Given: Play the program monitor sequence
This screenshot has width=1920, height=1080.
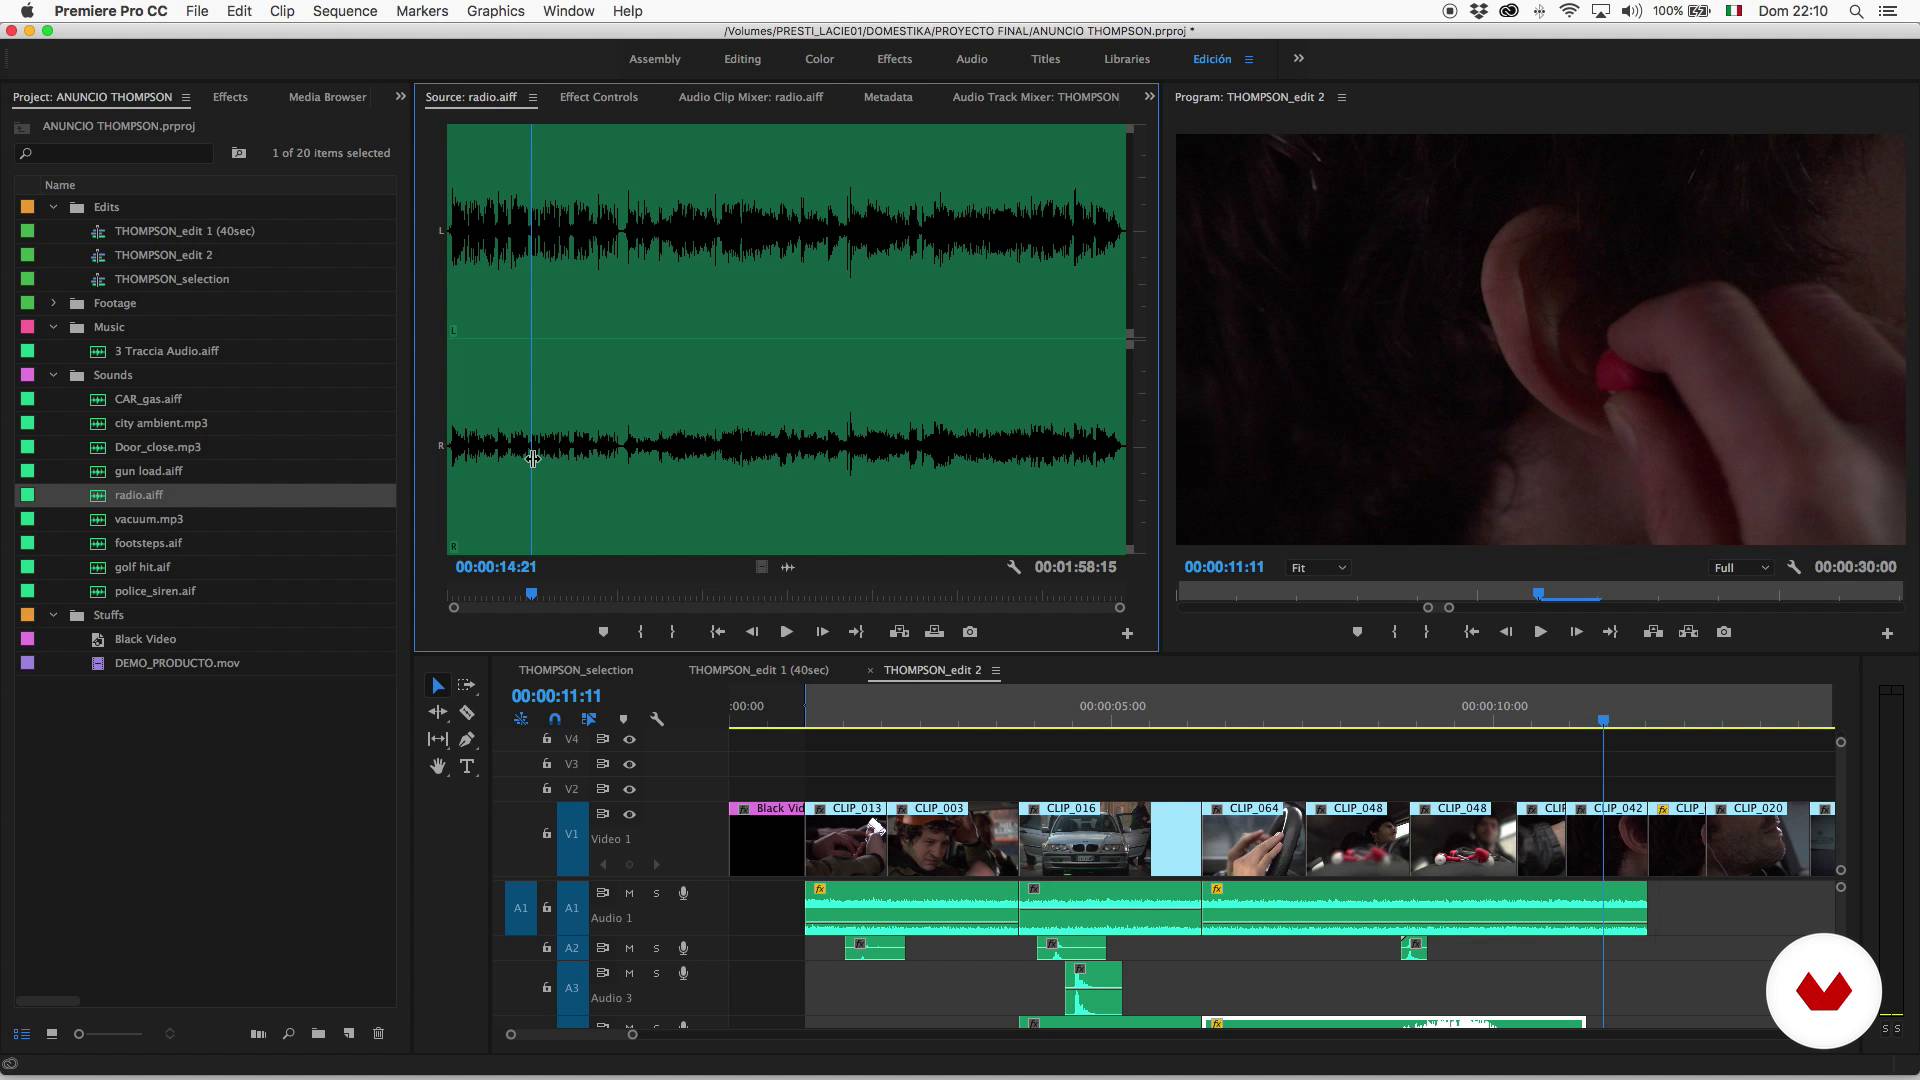Looking at the screenshot, I should tap(1540, 632).
